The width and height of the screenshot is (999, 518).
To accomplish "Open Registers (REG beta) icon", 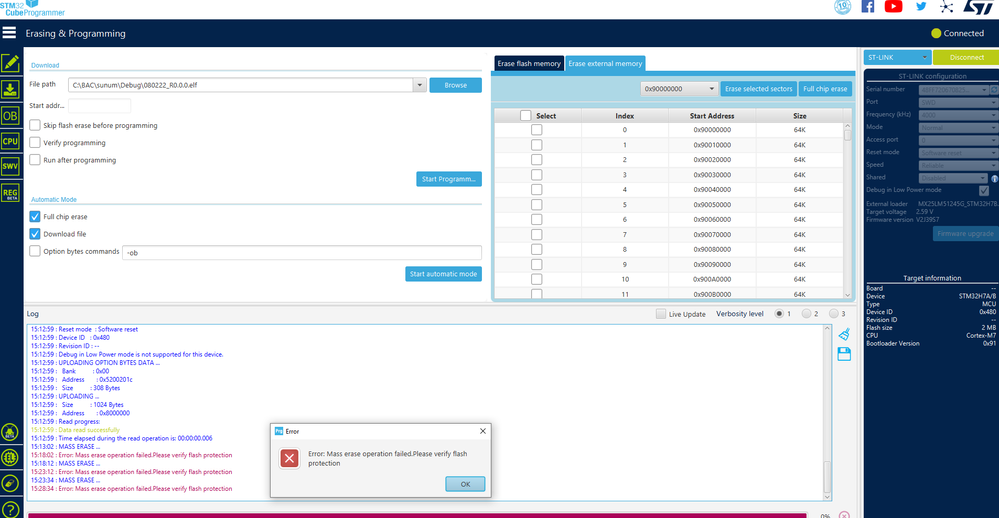I will [x=10, y=193].
